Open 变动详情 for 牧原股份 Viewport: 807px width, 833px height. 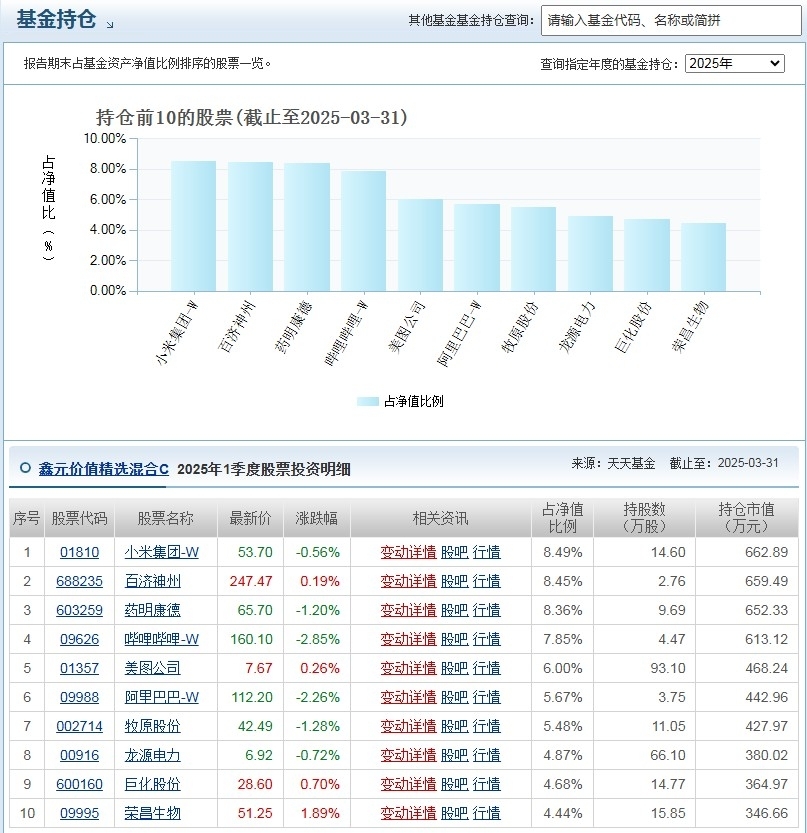[408, 726]
